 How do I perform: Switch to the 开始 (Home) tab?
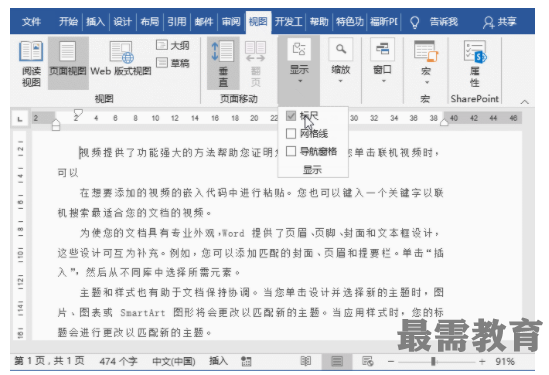point(68,22)
